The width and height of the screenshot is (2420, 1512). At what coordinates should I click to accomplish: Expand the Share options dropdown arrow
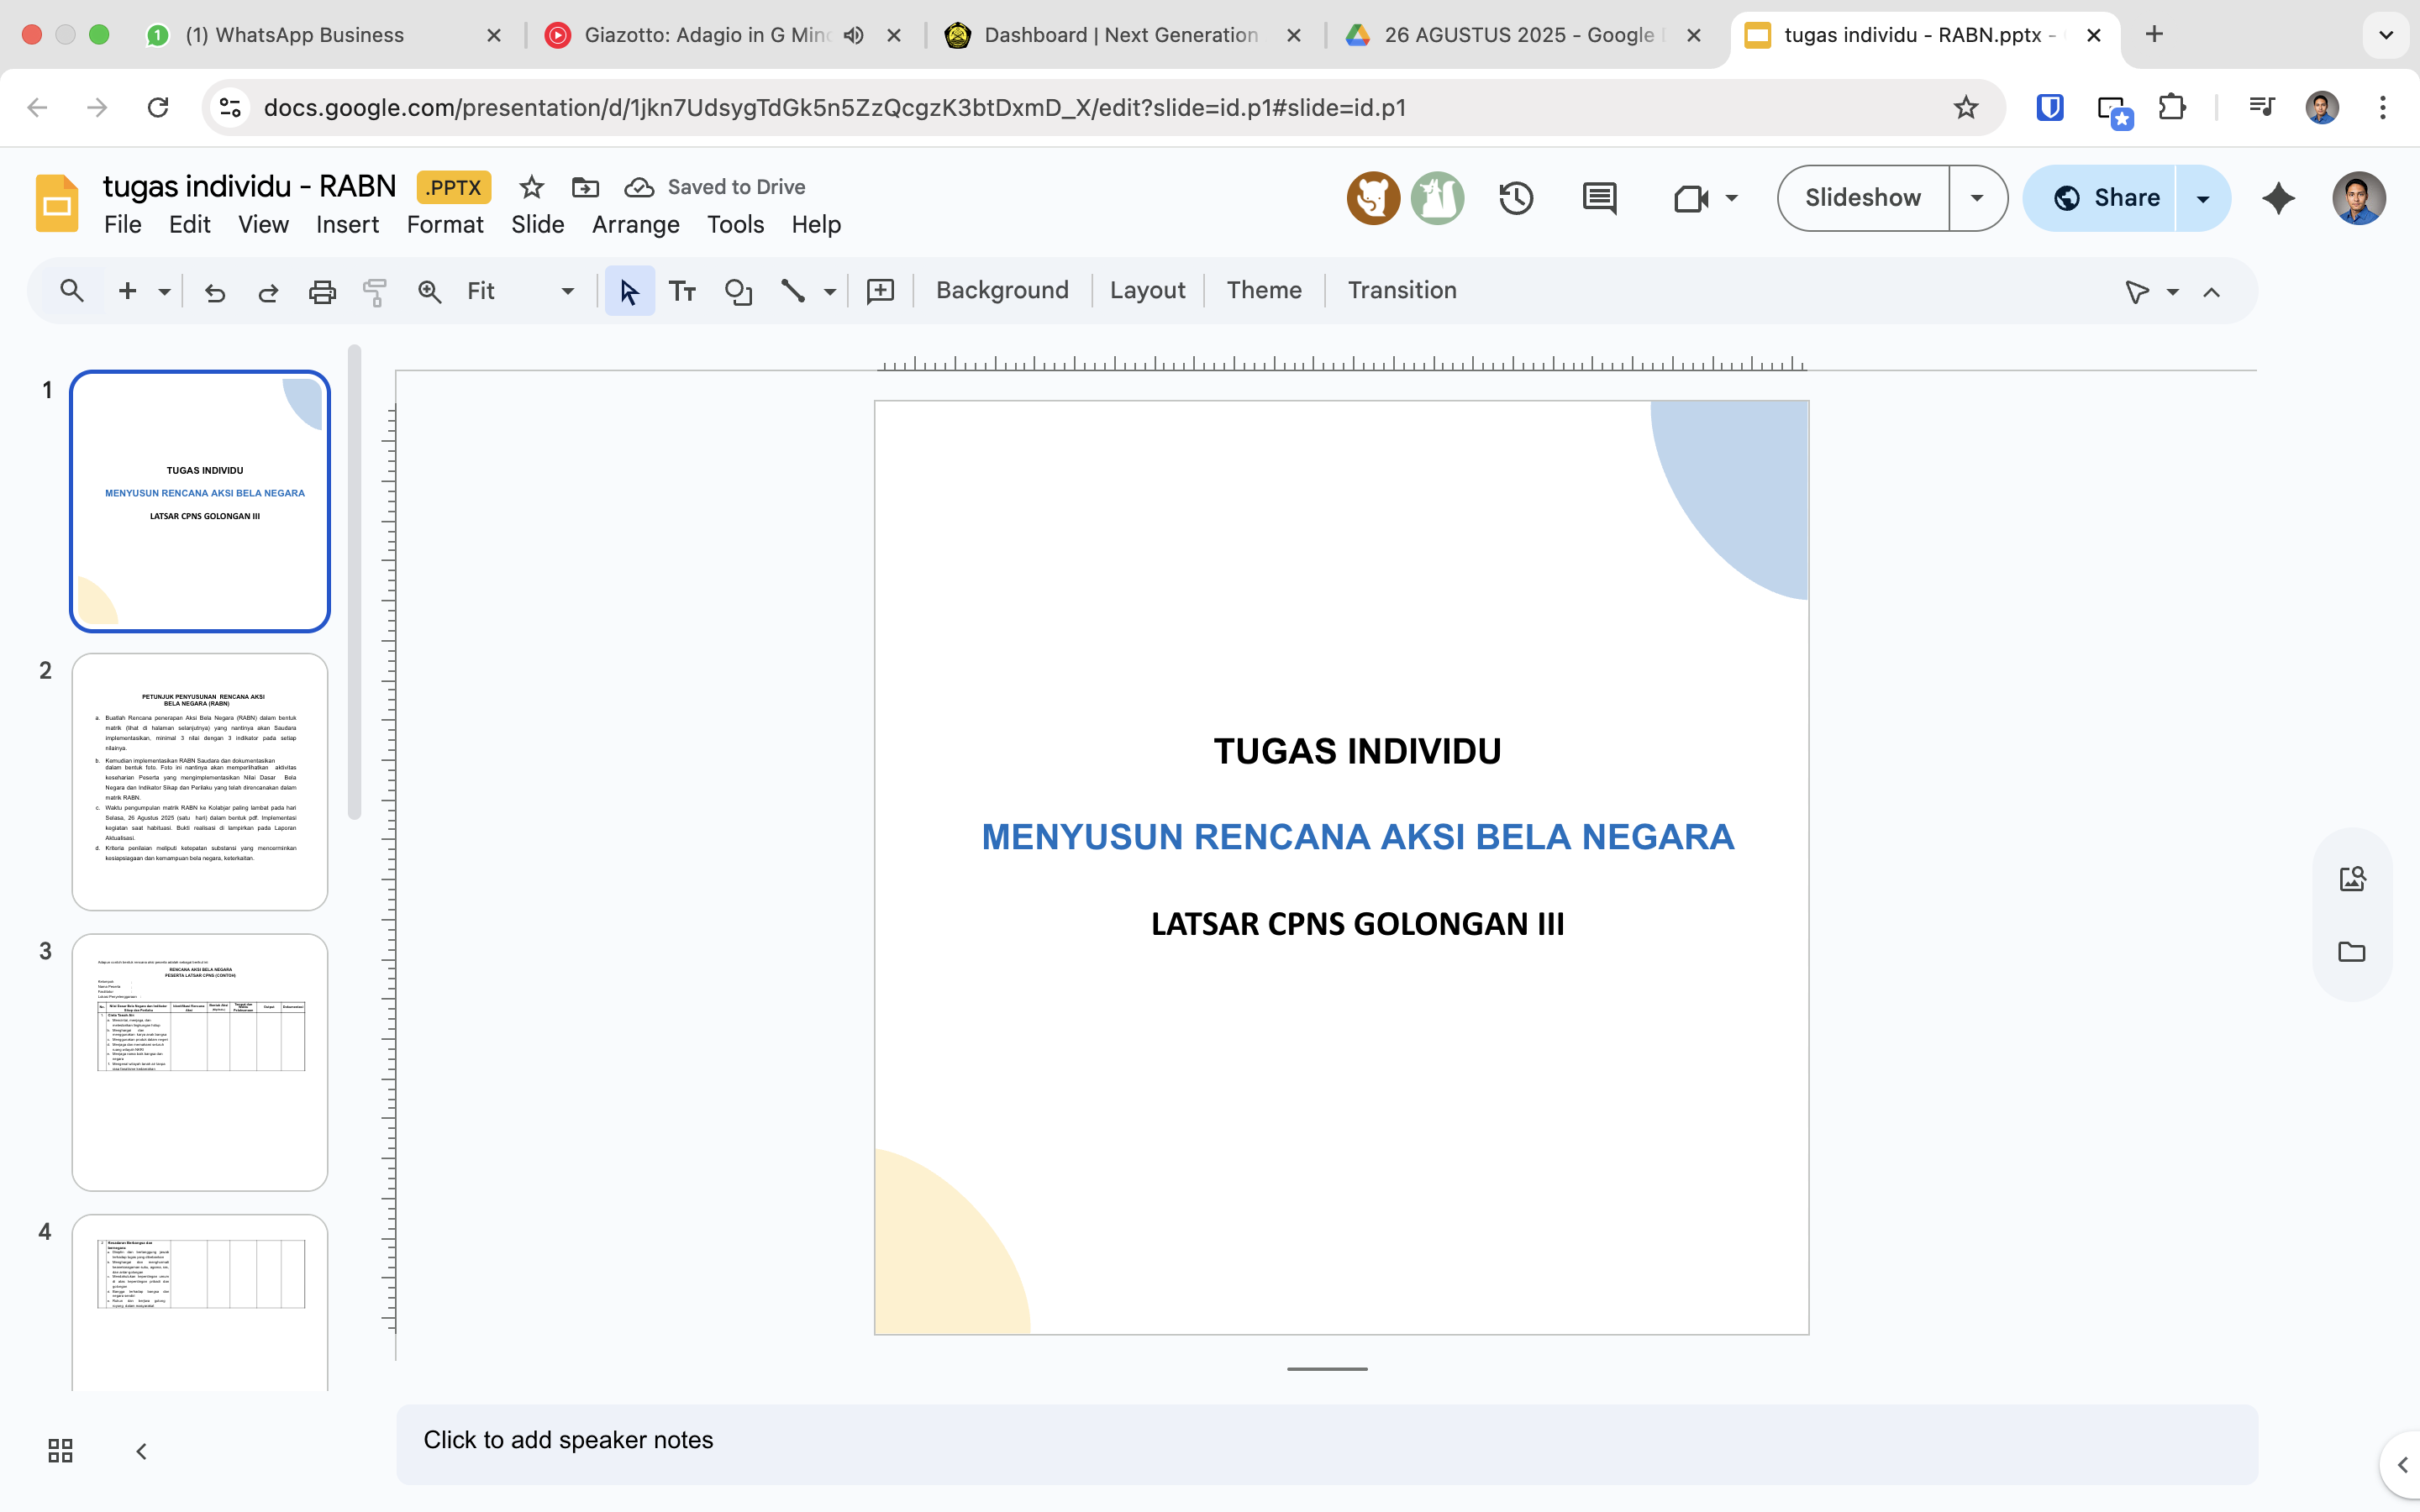(x=2203, y=198)
